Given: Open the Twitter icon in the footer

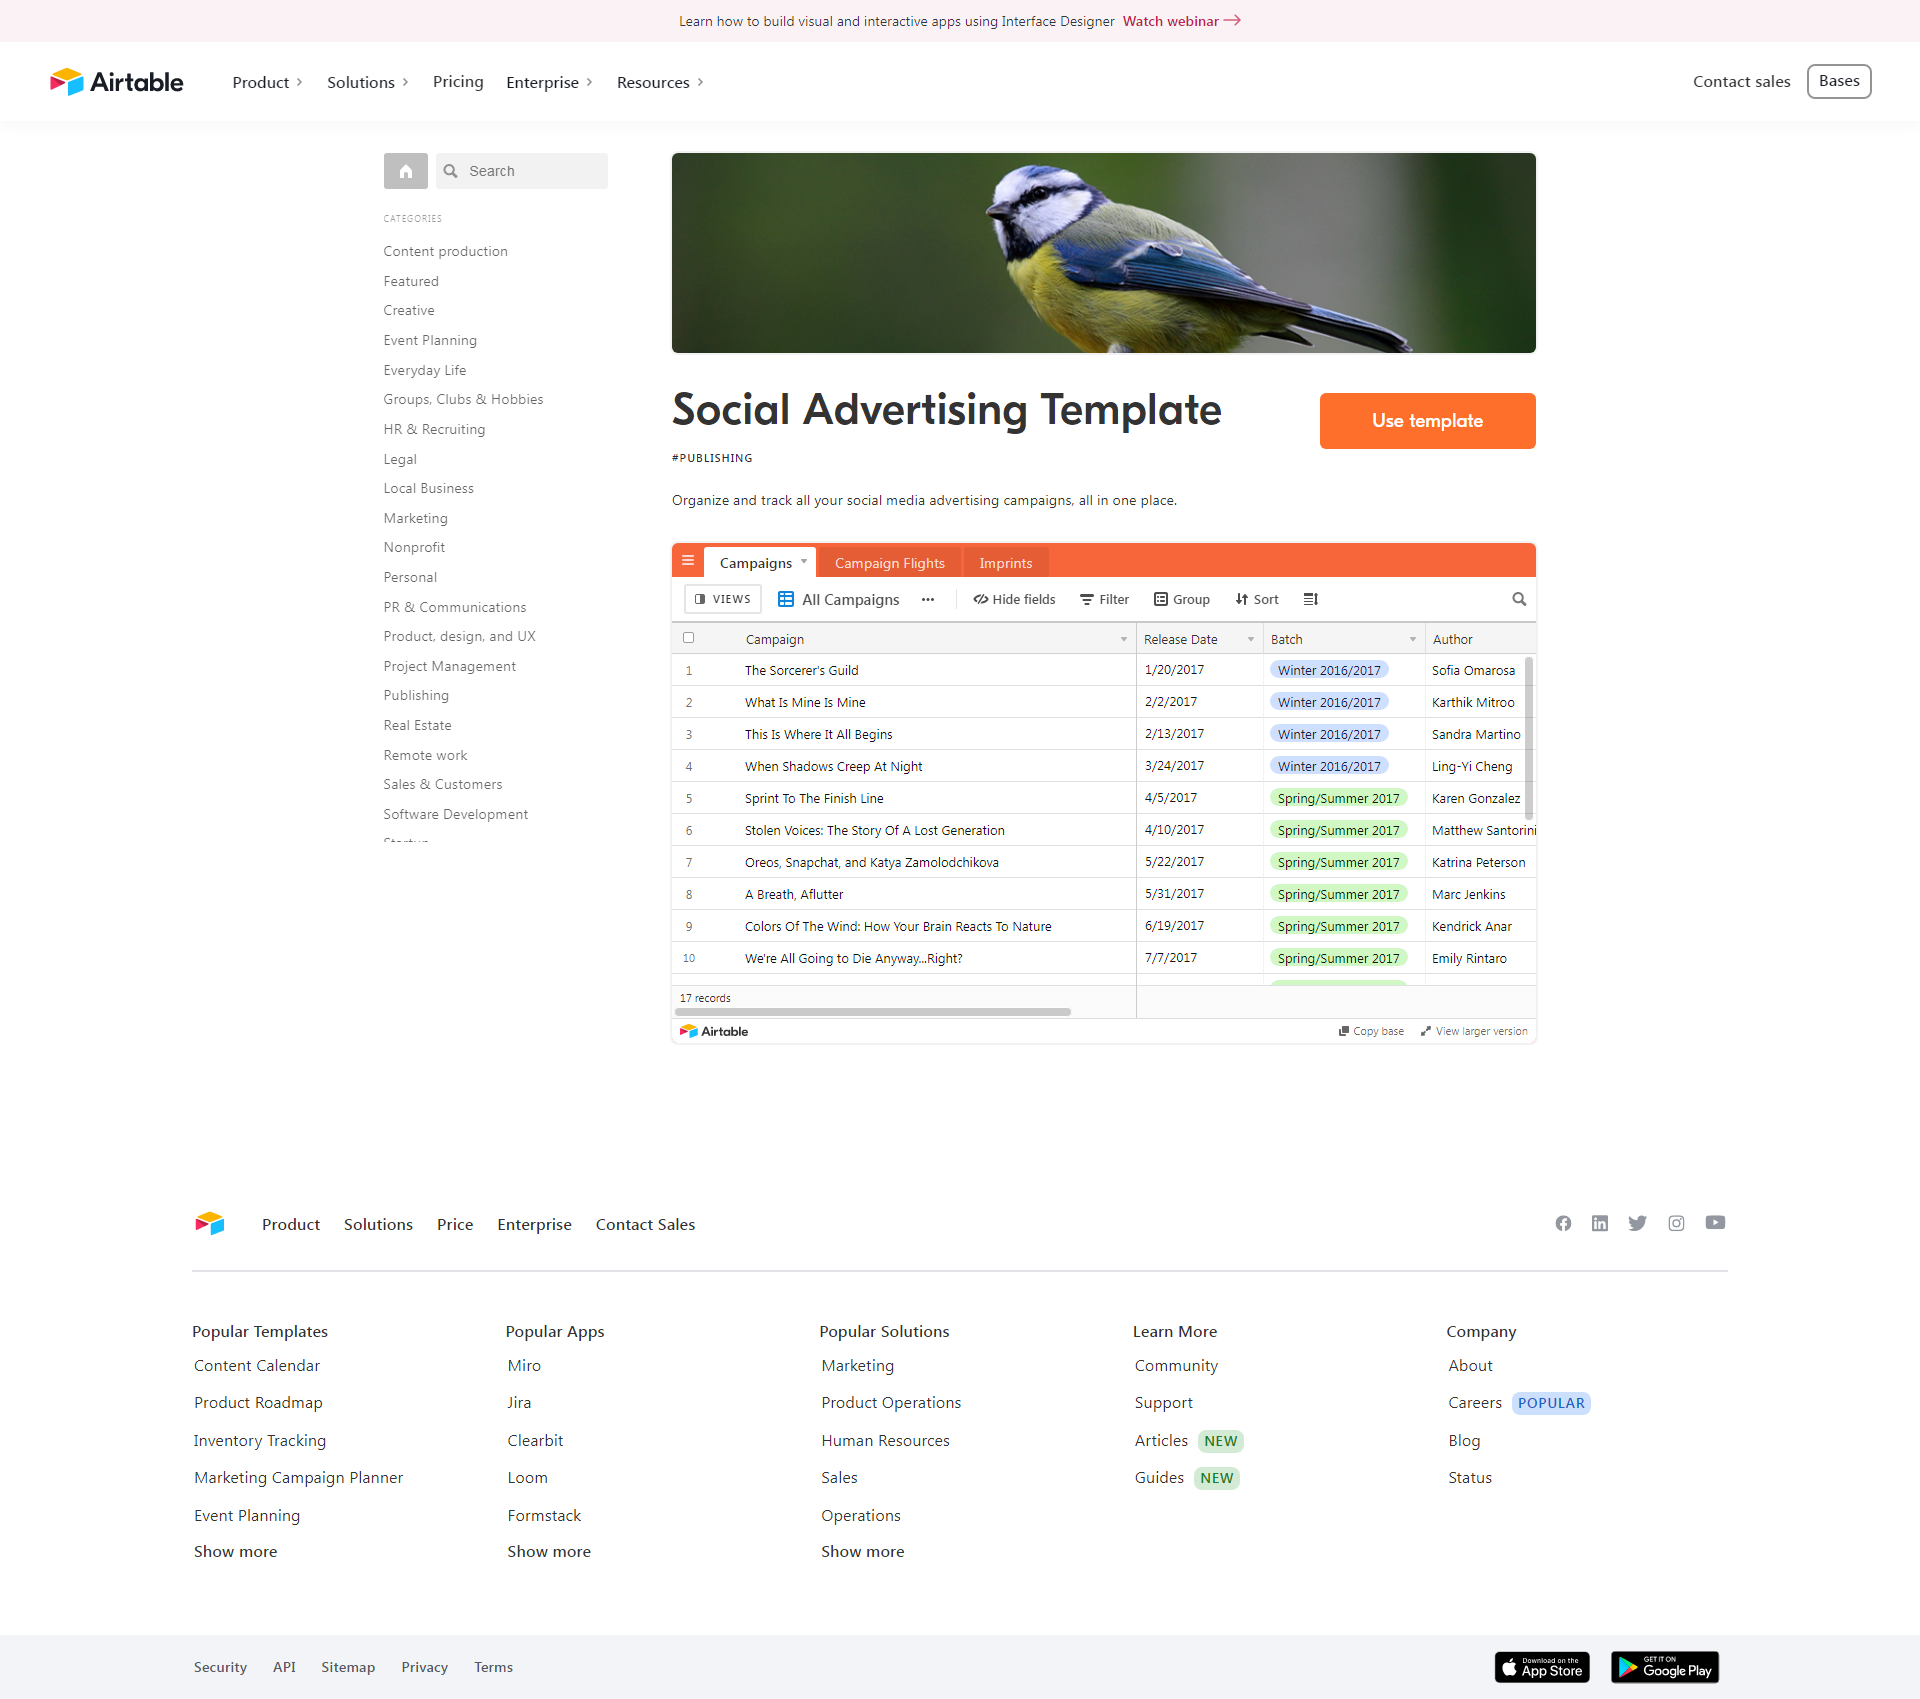Looking at the screenshot, I should pyautogui.click(x=1637, y=1223).
